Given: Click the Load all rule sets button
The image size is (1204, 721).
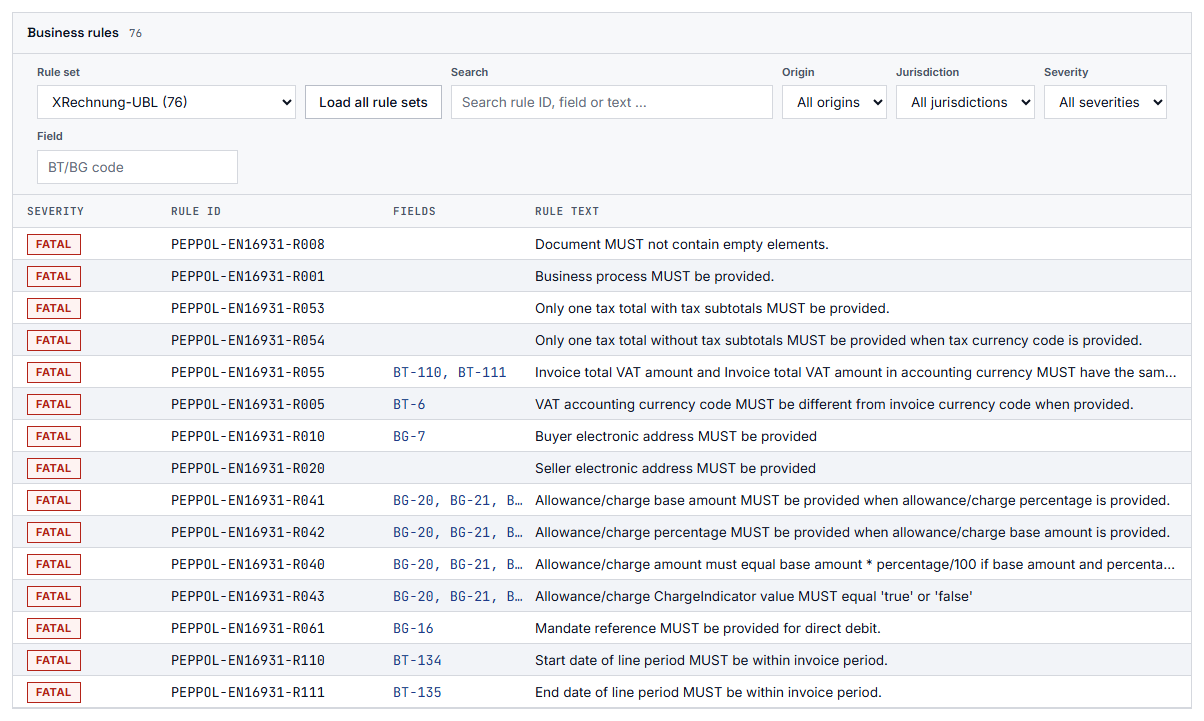Looking at the screenshot, I should (x=373, y=102).
